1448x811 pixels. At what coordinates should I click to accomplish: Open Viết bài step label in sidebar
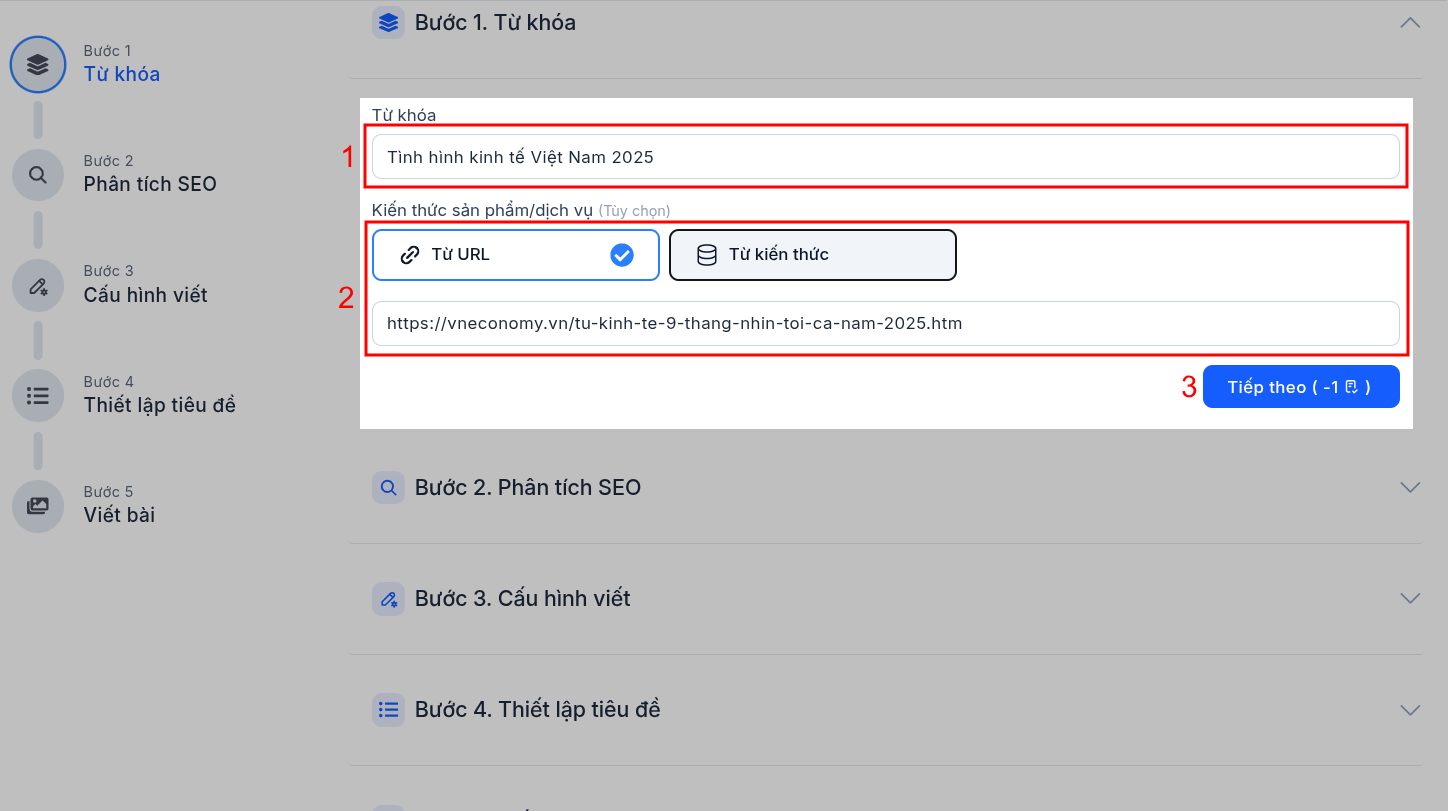tap(119, 515)
